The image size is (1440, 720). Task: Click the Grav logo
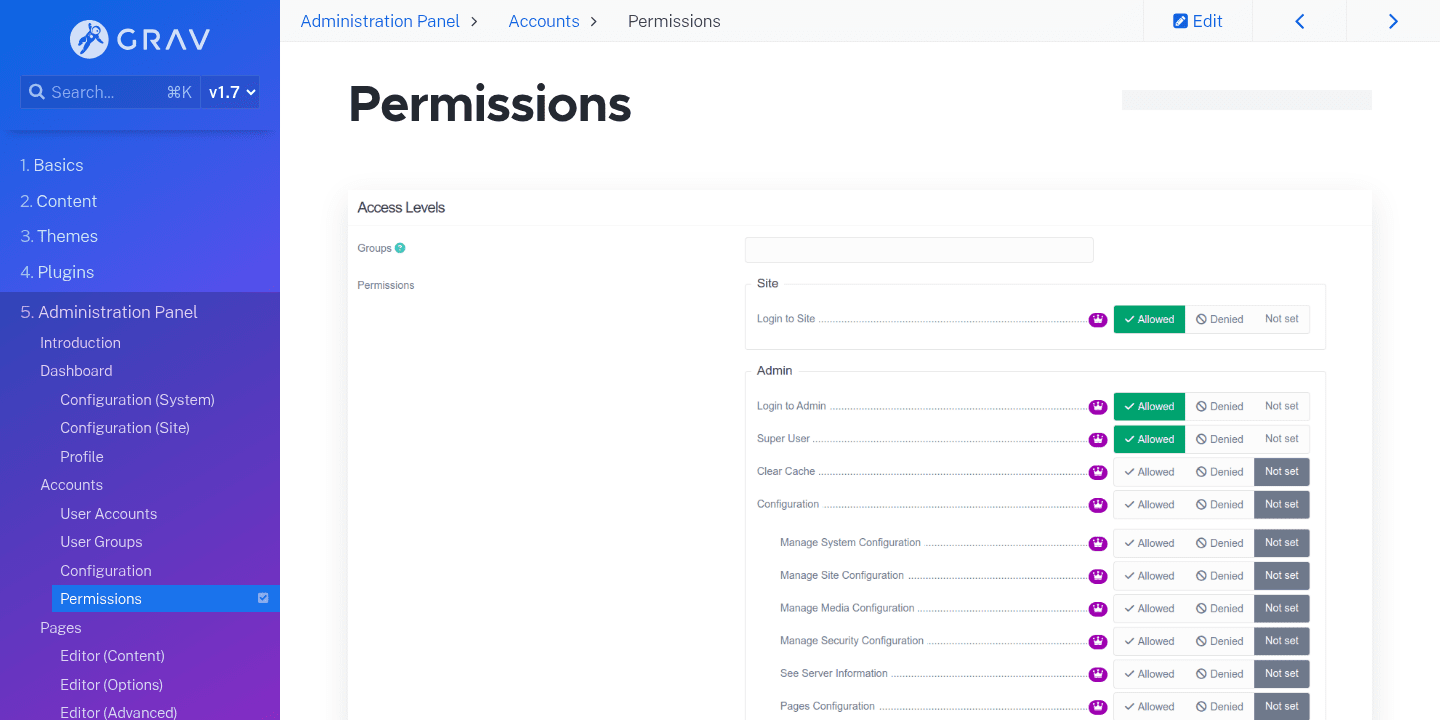point(138,40)
